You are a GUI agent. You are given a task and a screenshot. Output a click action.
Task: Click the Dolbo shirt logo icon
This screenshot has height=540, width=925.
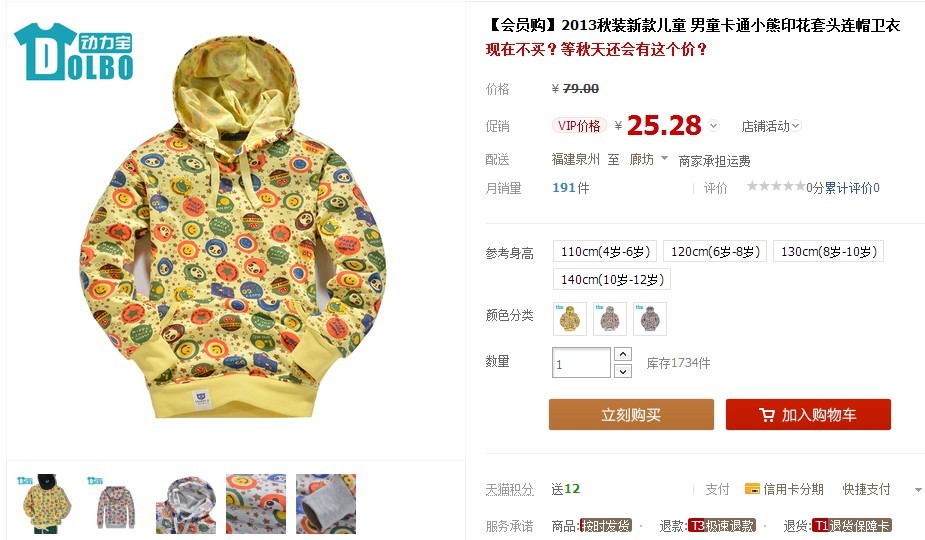coord(73,52)
